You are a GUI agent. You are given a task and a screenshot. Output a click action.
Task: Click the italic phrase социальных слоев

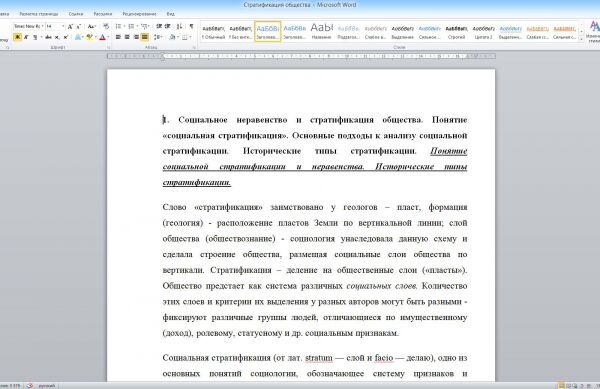[382, 286]
